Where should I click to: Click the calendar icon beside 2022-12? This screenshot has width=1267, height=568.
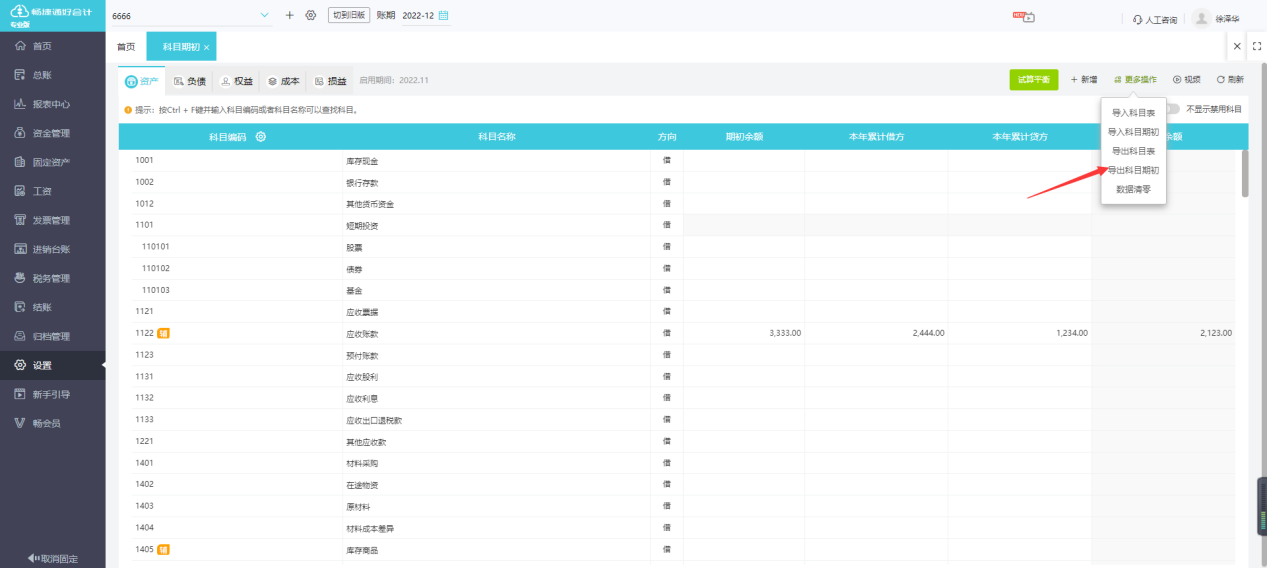[x=444, y=16]
